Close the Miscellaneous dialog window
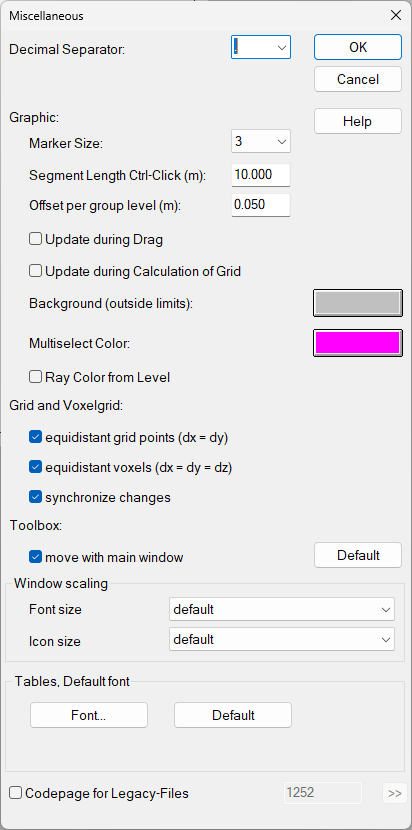 coord(396,15)
